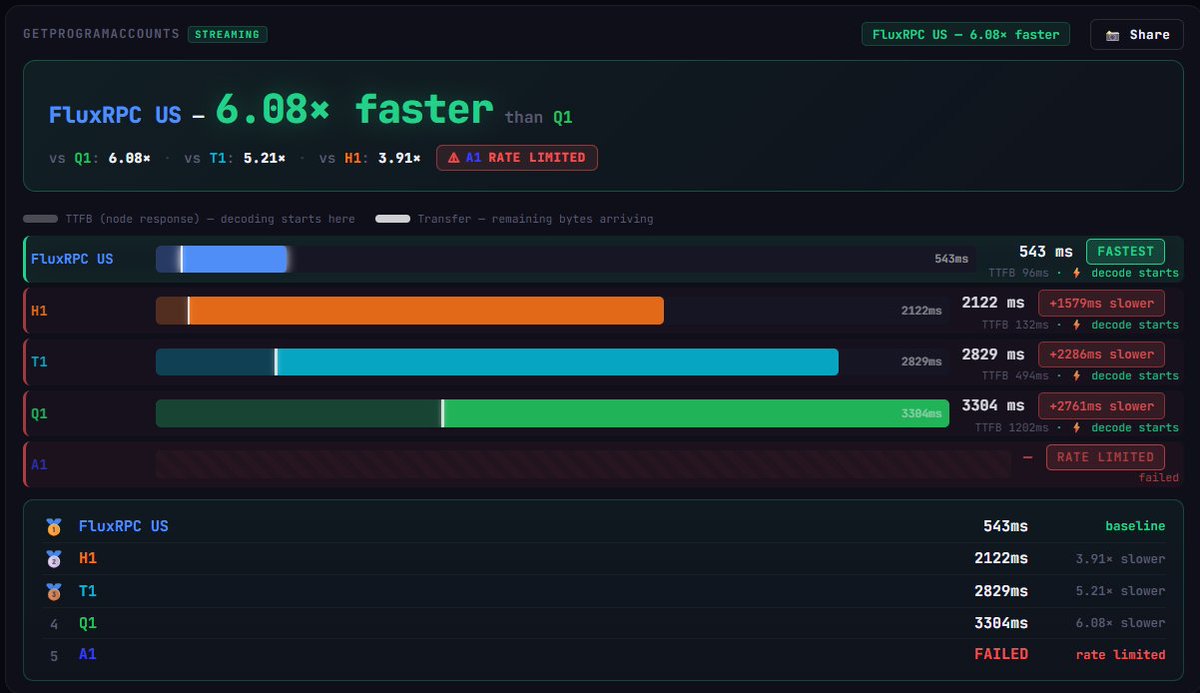Click the 'vs H1: 3.91×' summary text
Viewport: 1200px width, 693px height.
tap(370, 158)
